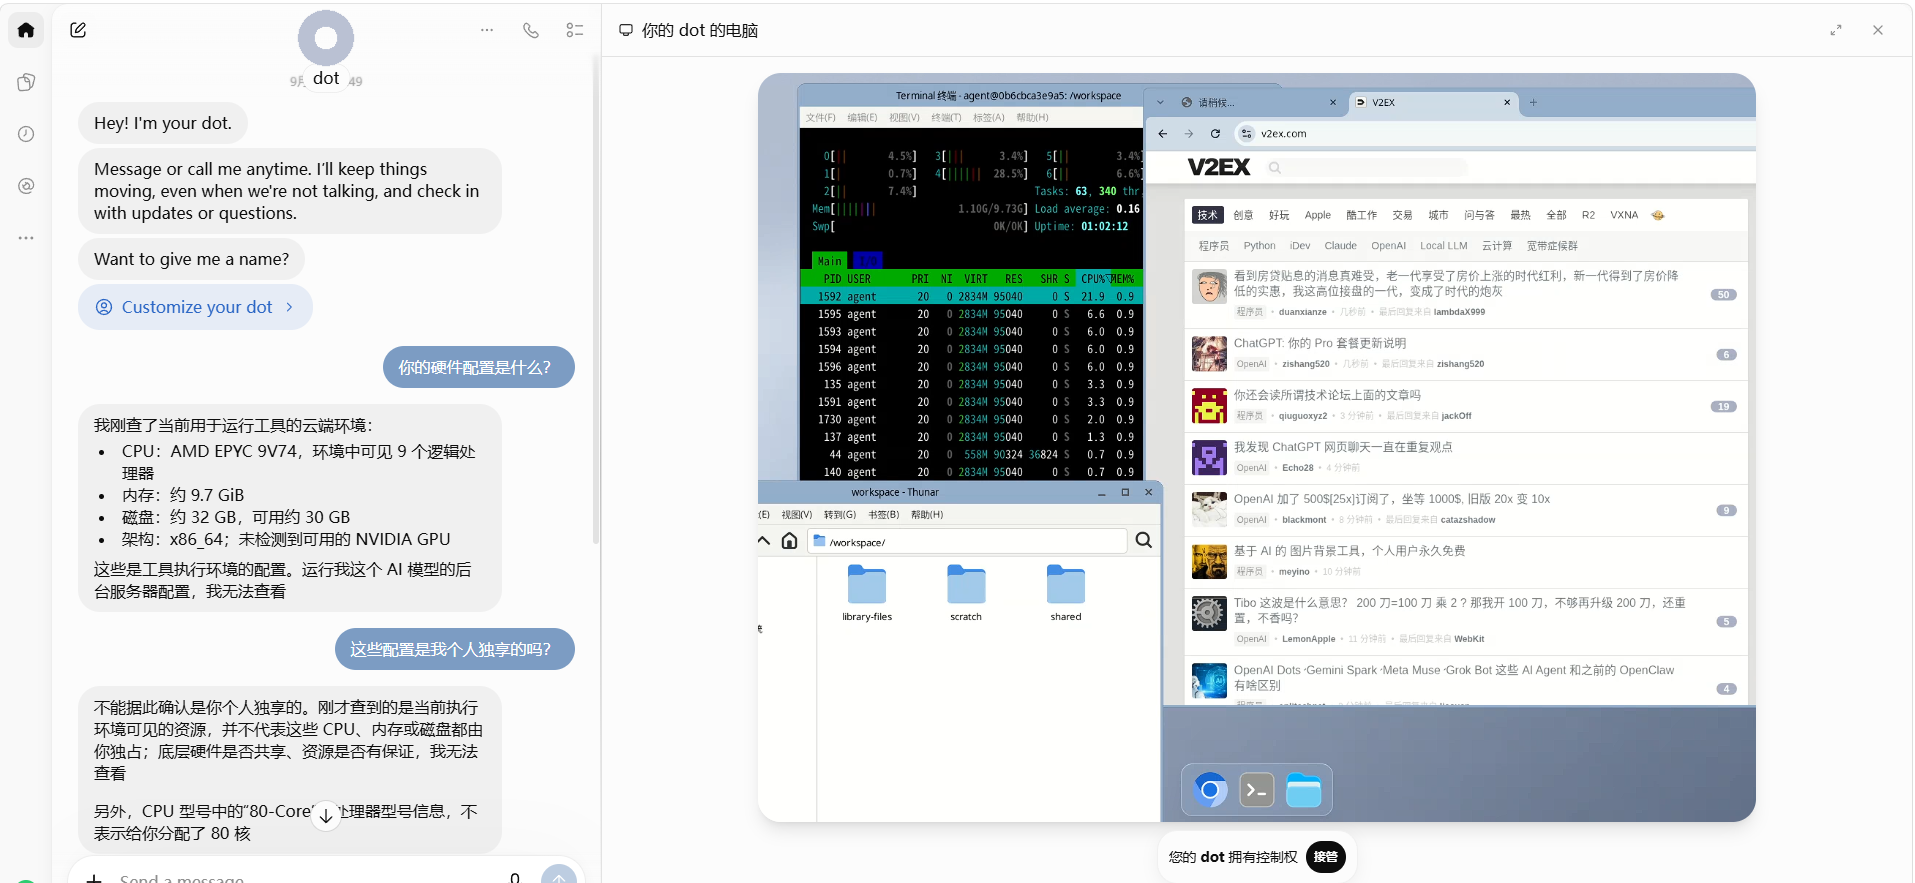This screenshot has height=883, width=1915.
Task: Click the 接管 takeover button
Action: pos(1326,857)
